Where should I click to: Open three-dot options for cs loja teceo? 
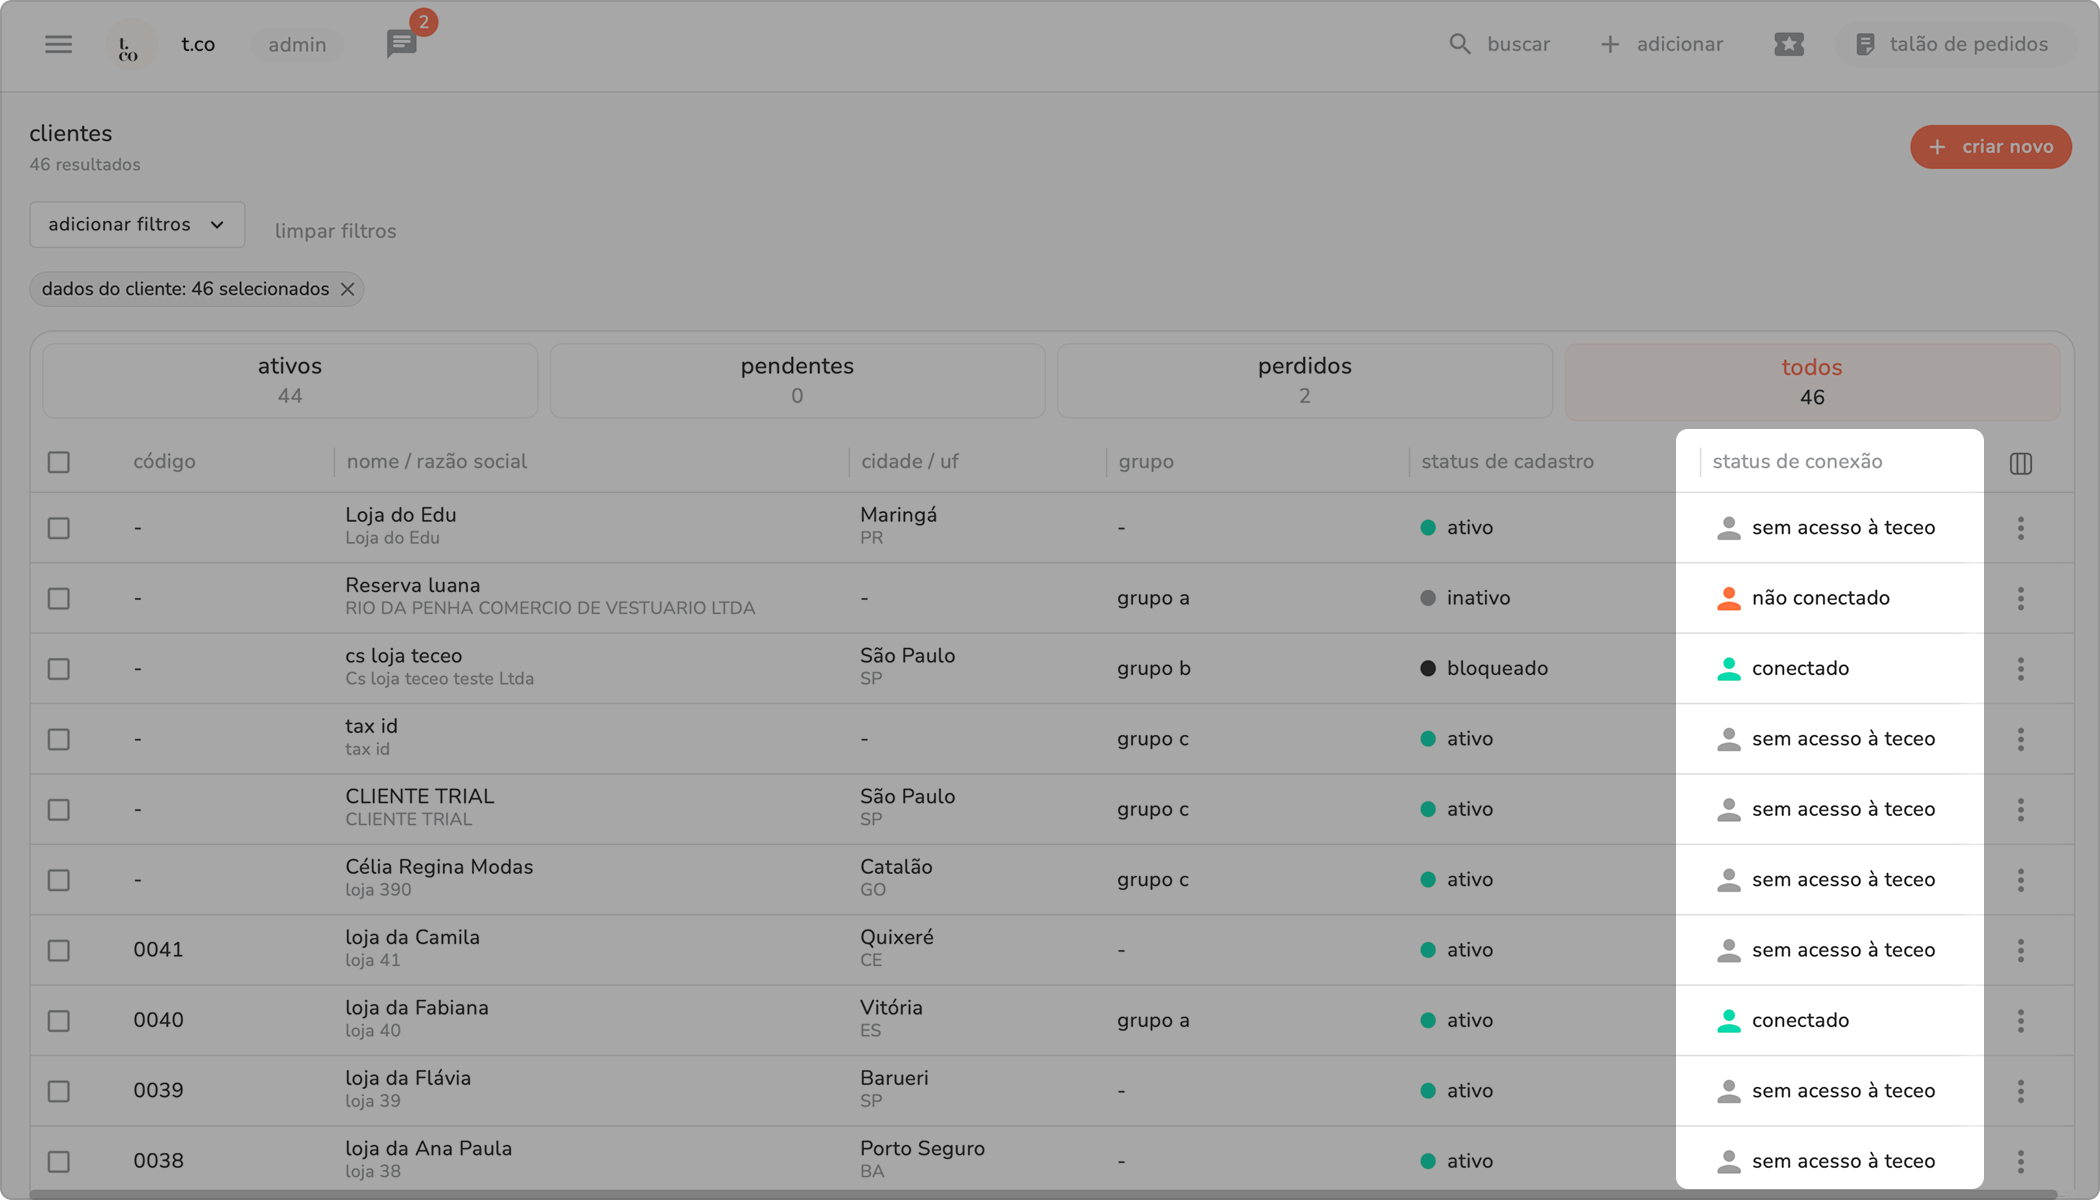[2020, 669]
